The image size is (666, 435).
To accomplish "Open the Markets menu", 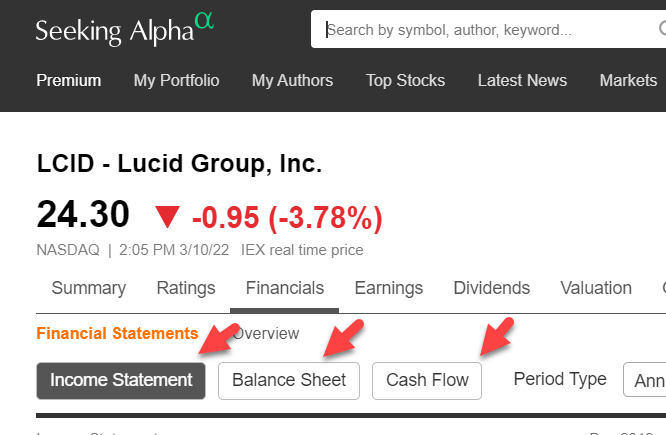I will [628, 81].
